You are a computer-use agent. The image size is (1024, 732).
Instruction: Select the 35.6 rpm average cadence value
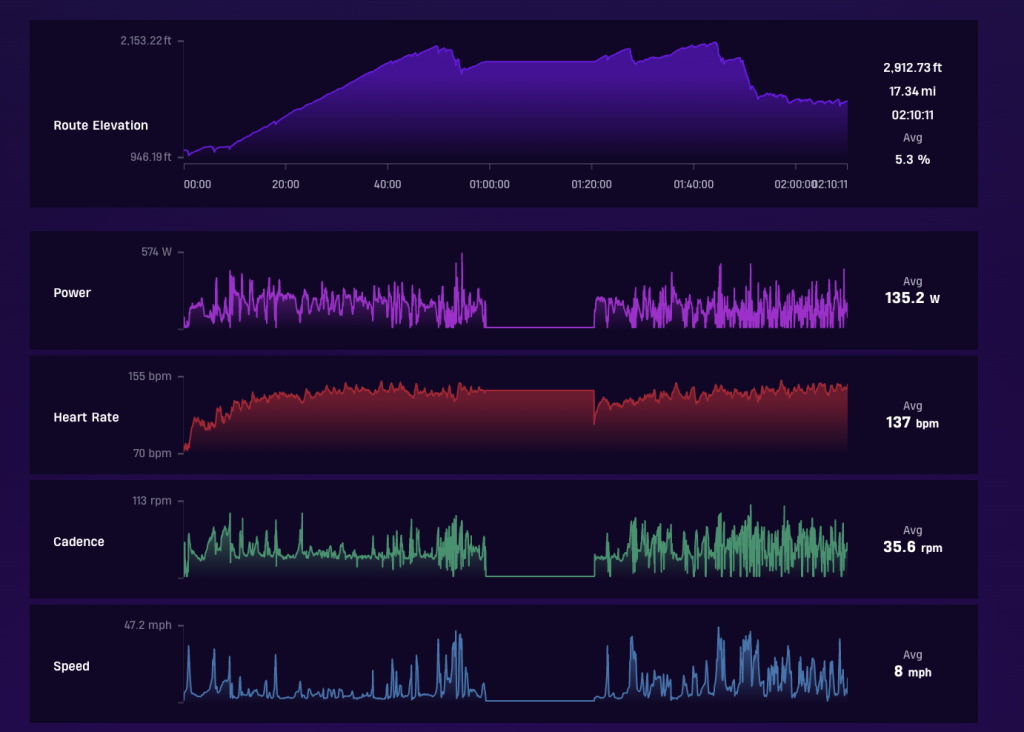912,547
